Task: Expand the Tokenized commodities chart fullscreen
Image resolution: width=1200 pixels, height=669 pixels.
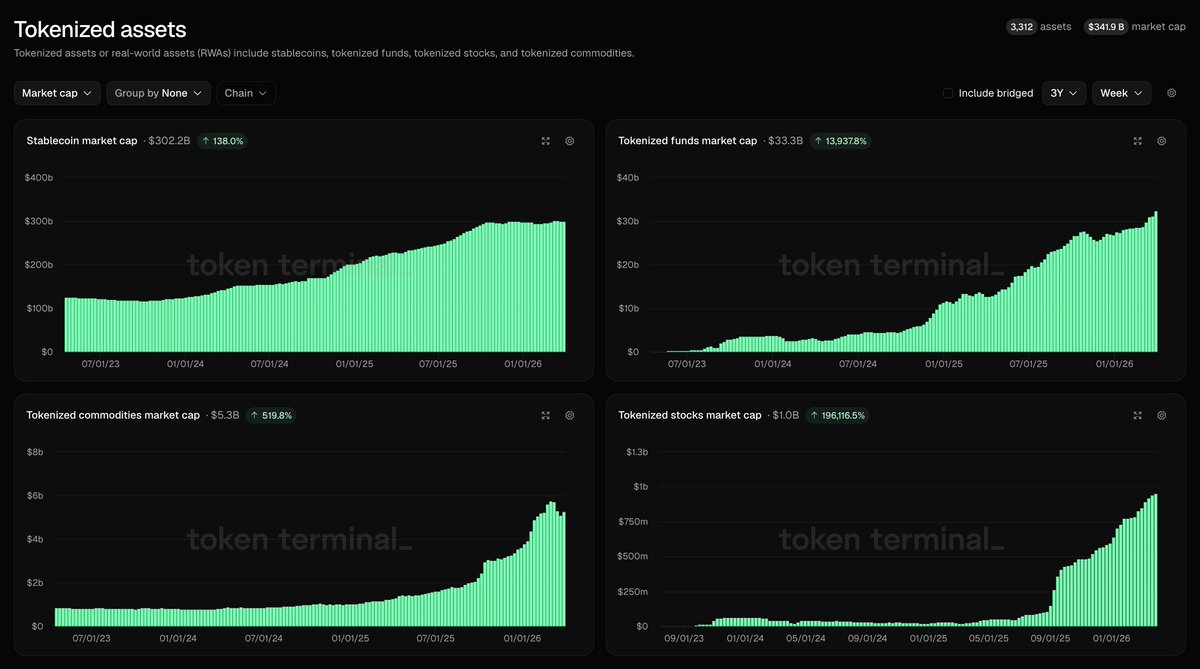Action: tap(545, 415)
